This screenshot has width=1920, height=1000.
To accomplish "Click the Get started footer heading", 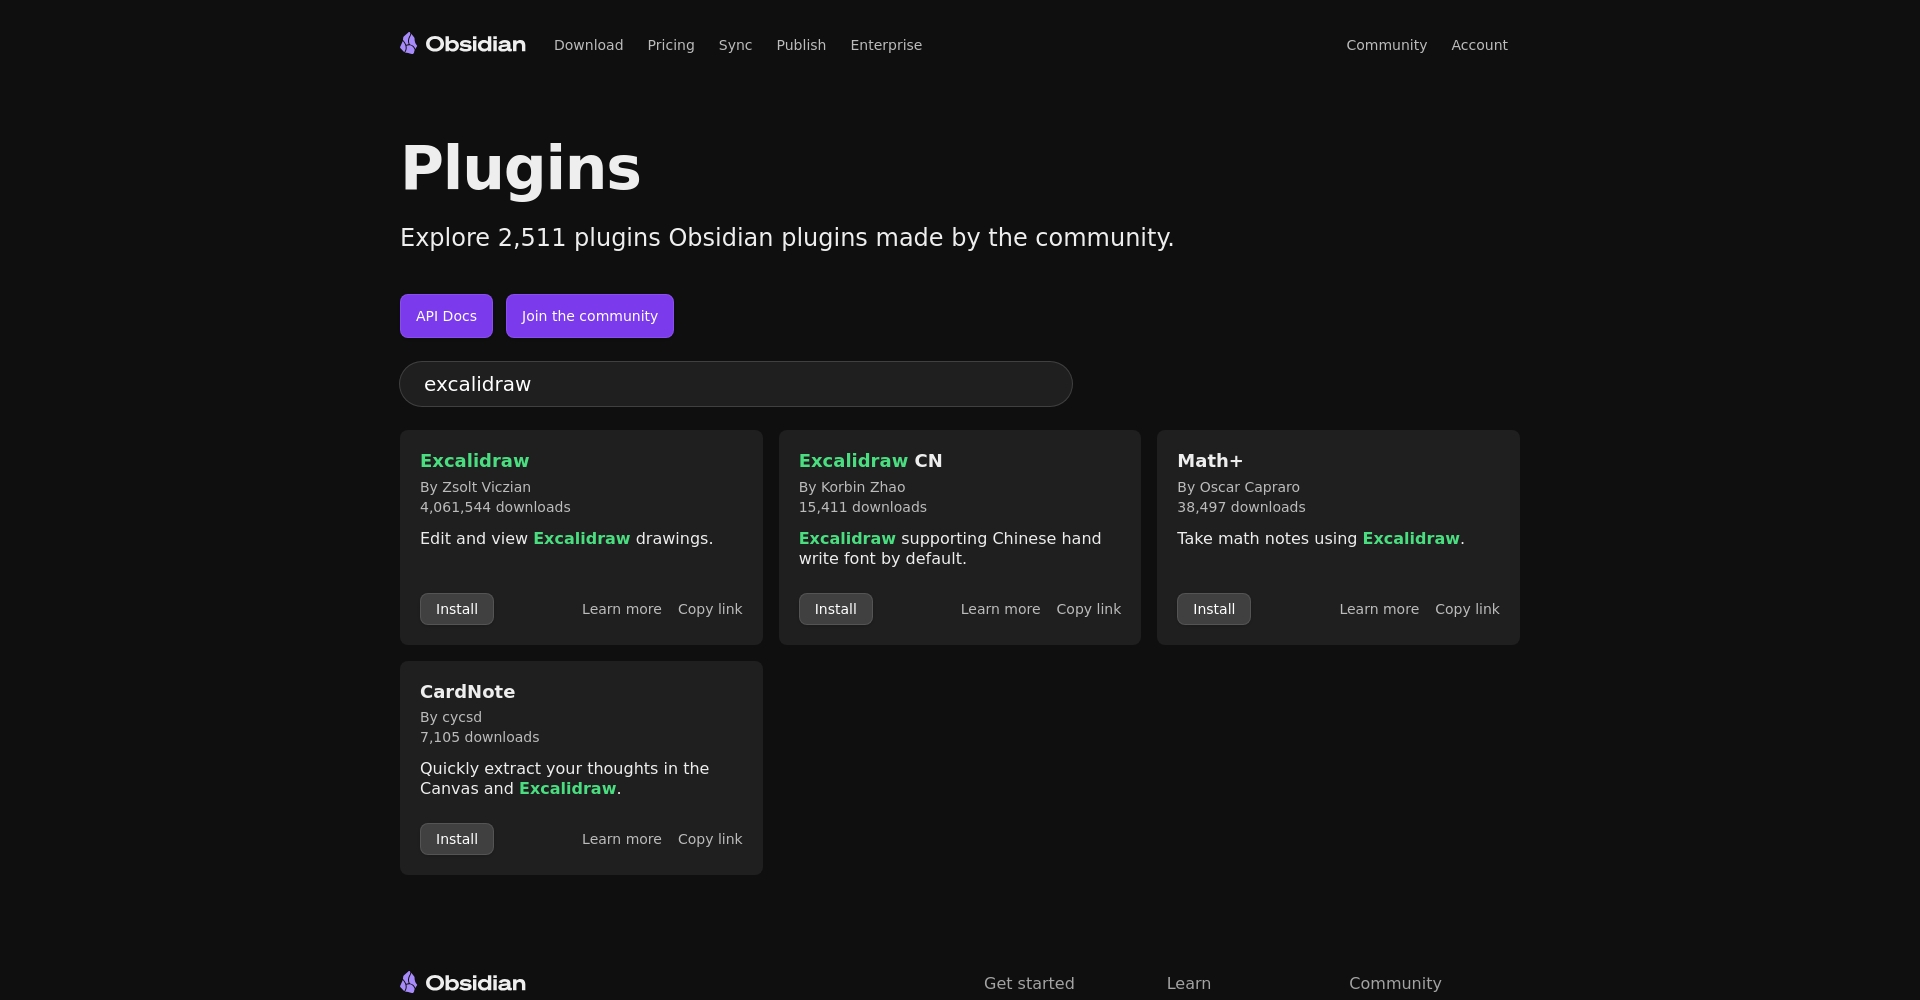I will pos(1029,983).
